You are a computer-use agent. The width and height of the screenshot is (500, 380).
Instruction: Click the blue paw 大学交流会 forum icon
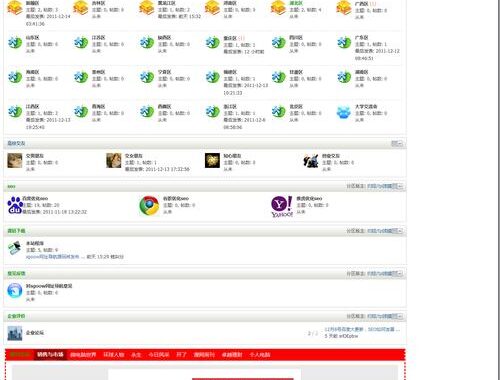(344, 112)
